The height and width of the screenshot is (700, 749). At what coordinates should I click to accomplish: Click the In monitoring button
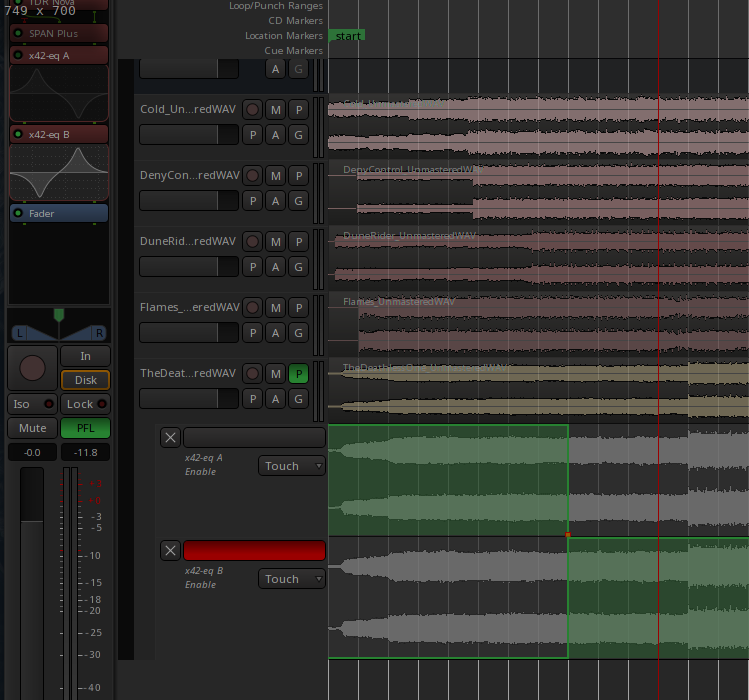[85, 356]
